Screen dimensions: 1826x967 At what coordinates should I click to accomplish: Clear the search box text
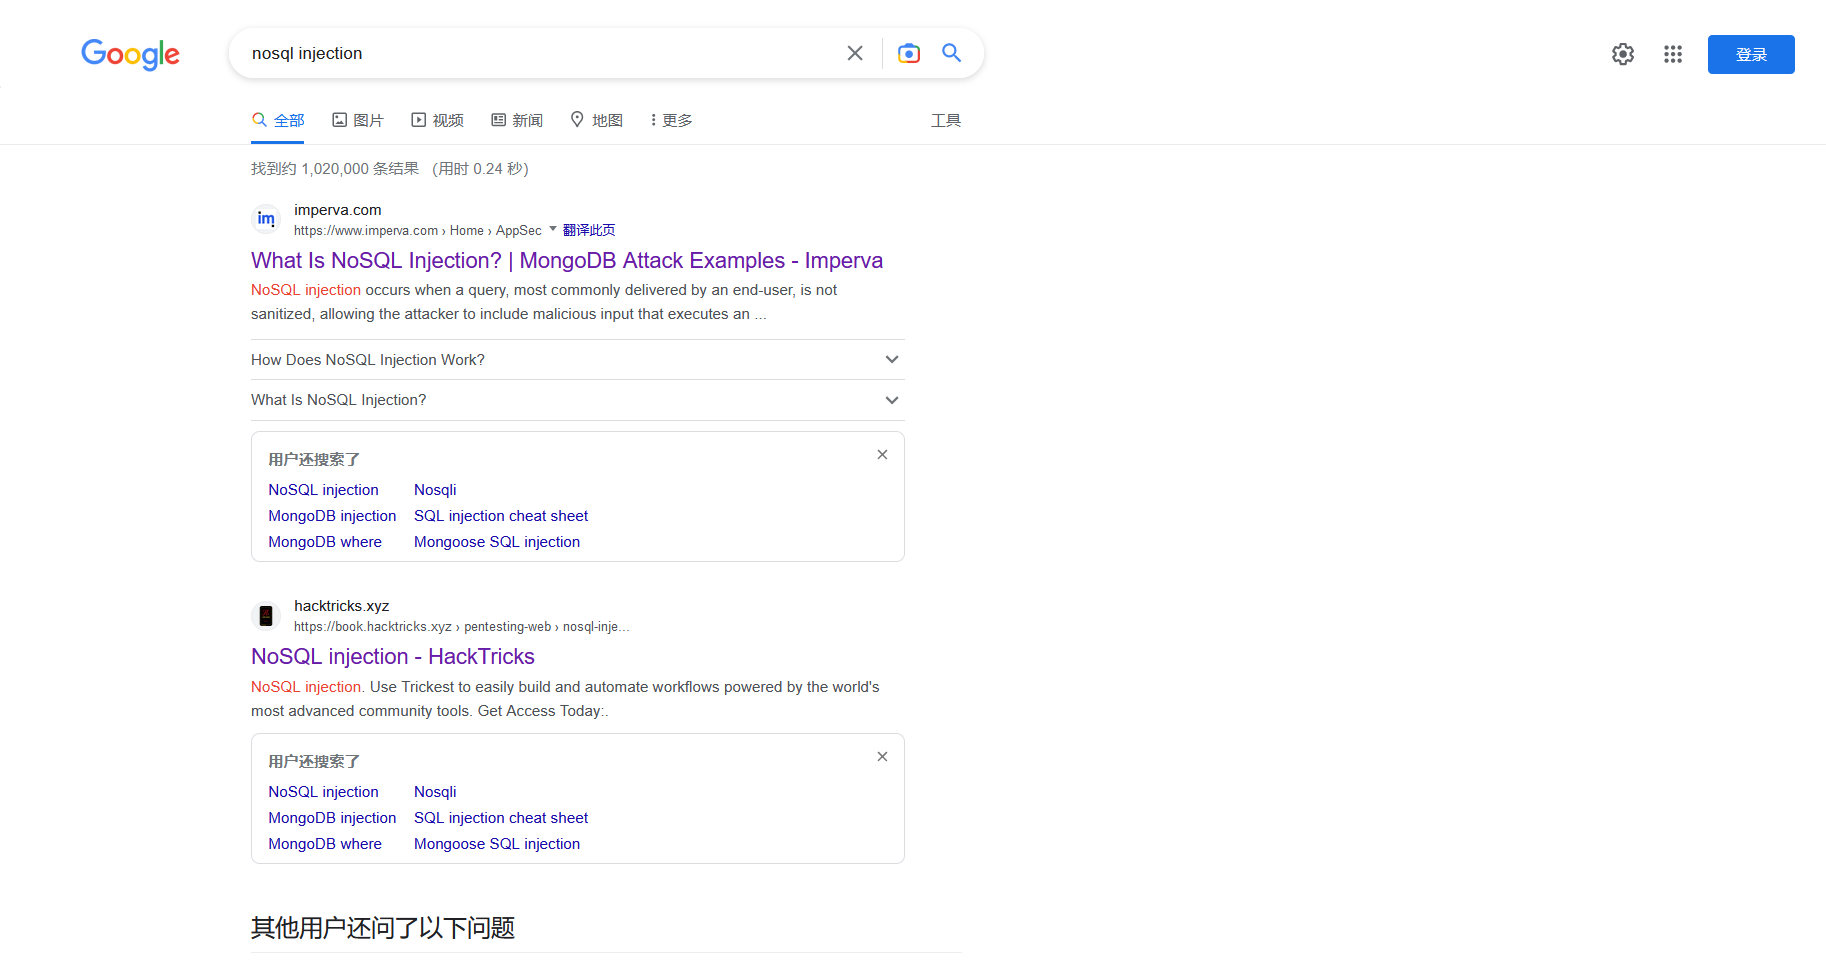(855, 53)
